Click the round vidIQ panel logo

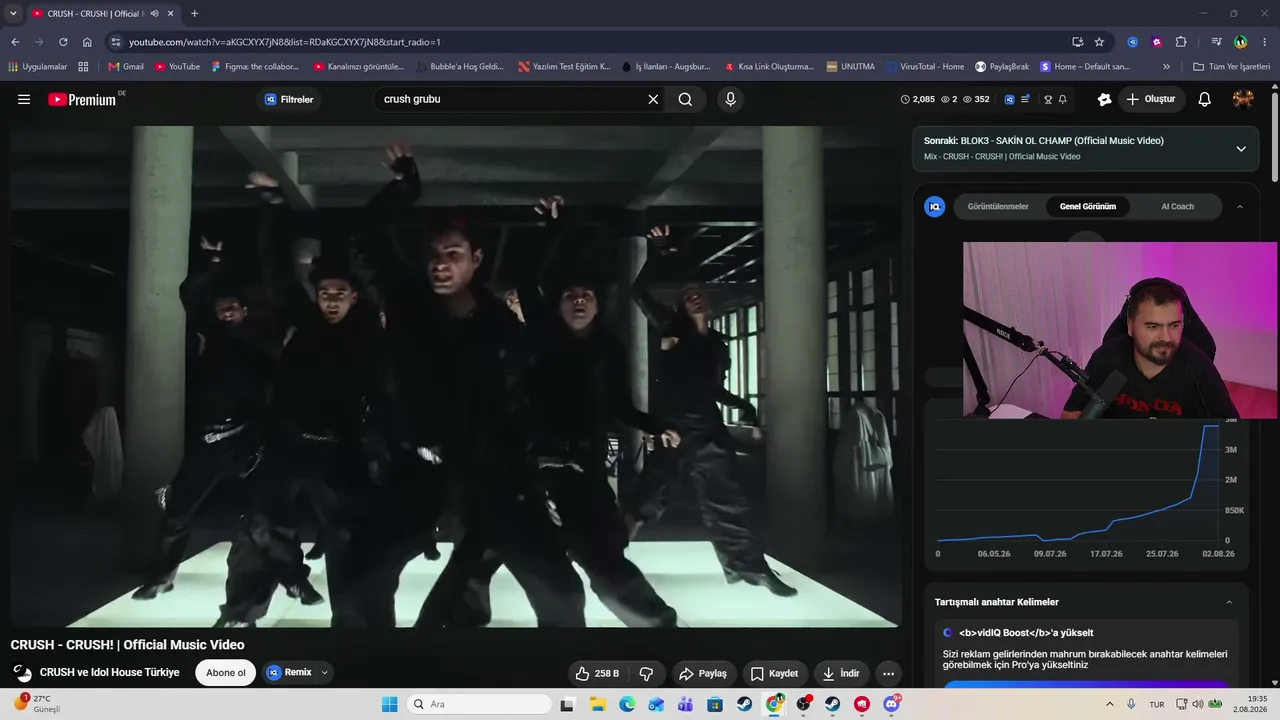click(x=935, y=207)
